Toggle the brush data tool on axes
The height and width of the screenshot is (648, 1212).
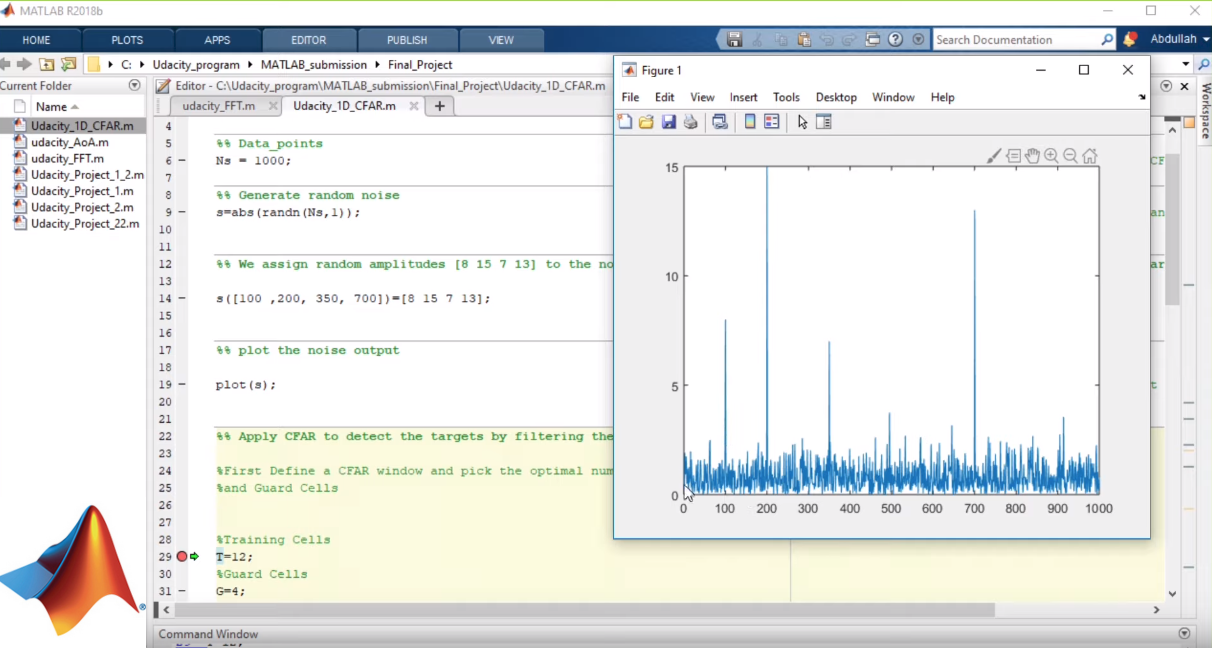pyautogui.click(x=994, y=156)
